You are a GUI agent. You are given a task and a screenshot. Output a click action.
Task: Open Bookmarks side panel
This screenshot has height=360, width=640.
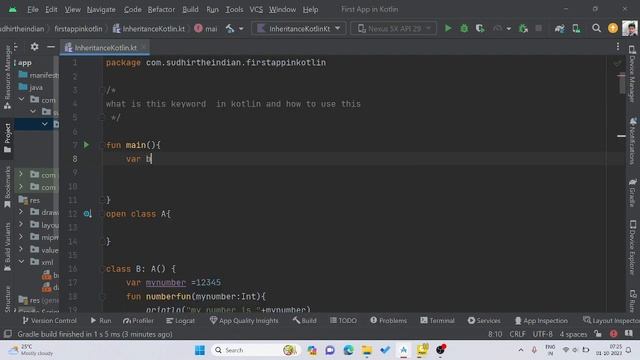pyautogui.click(x=7, y=187)
